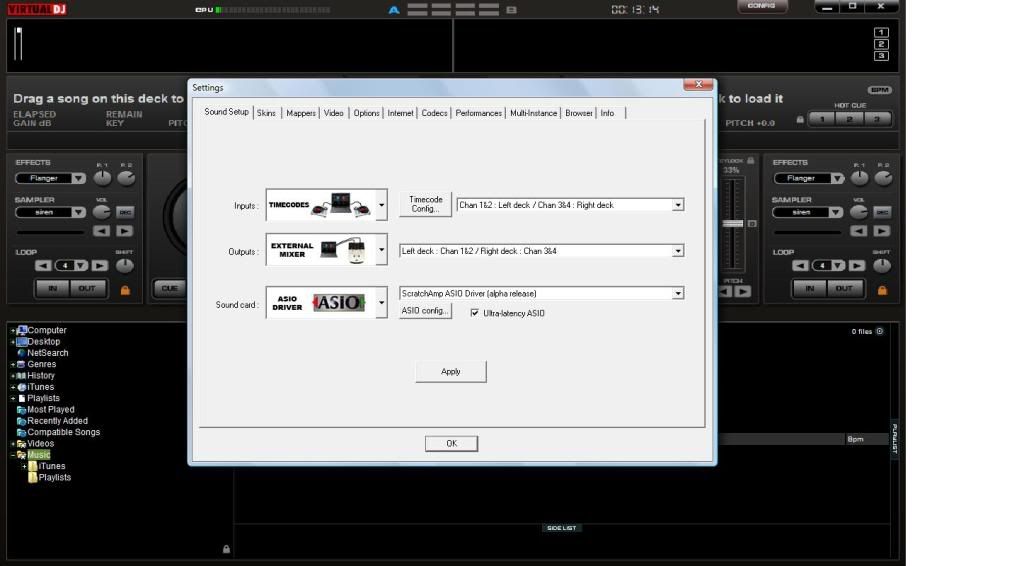This screenshot has width=1024, height=566.
Task: Toggle the Ultra-latency ASIO checkbox
Action: [x=475, y=313]
